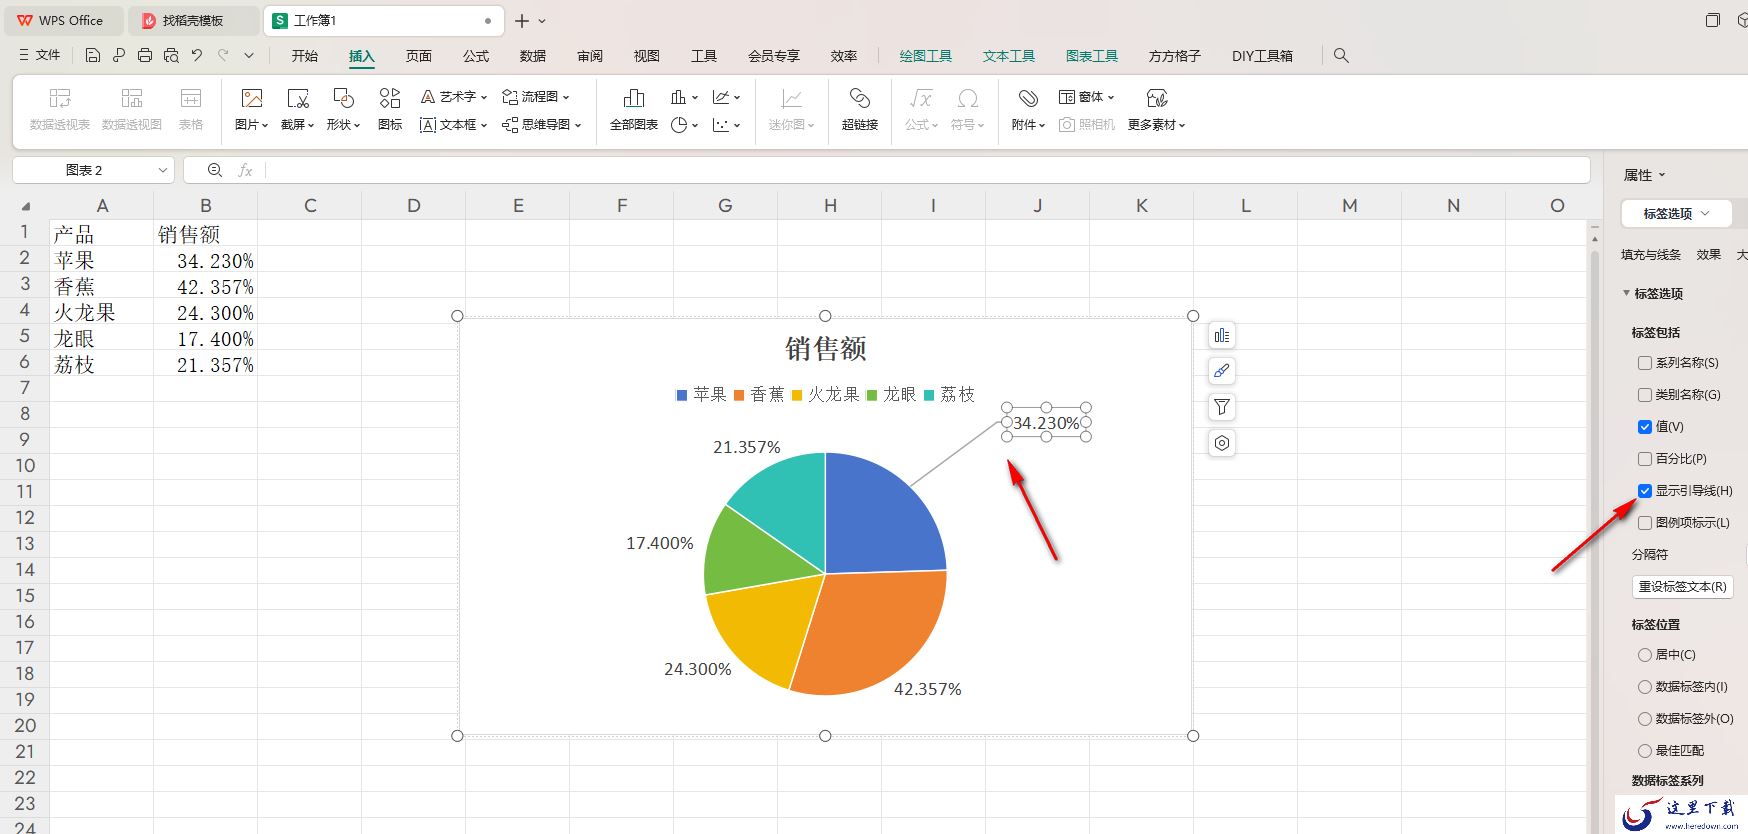
Task: Switch to 数据 ribbon tab
Action: pos(533,56)
